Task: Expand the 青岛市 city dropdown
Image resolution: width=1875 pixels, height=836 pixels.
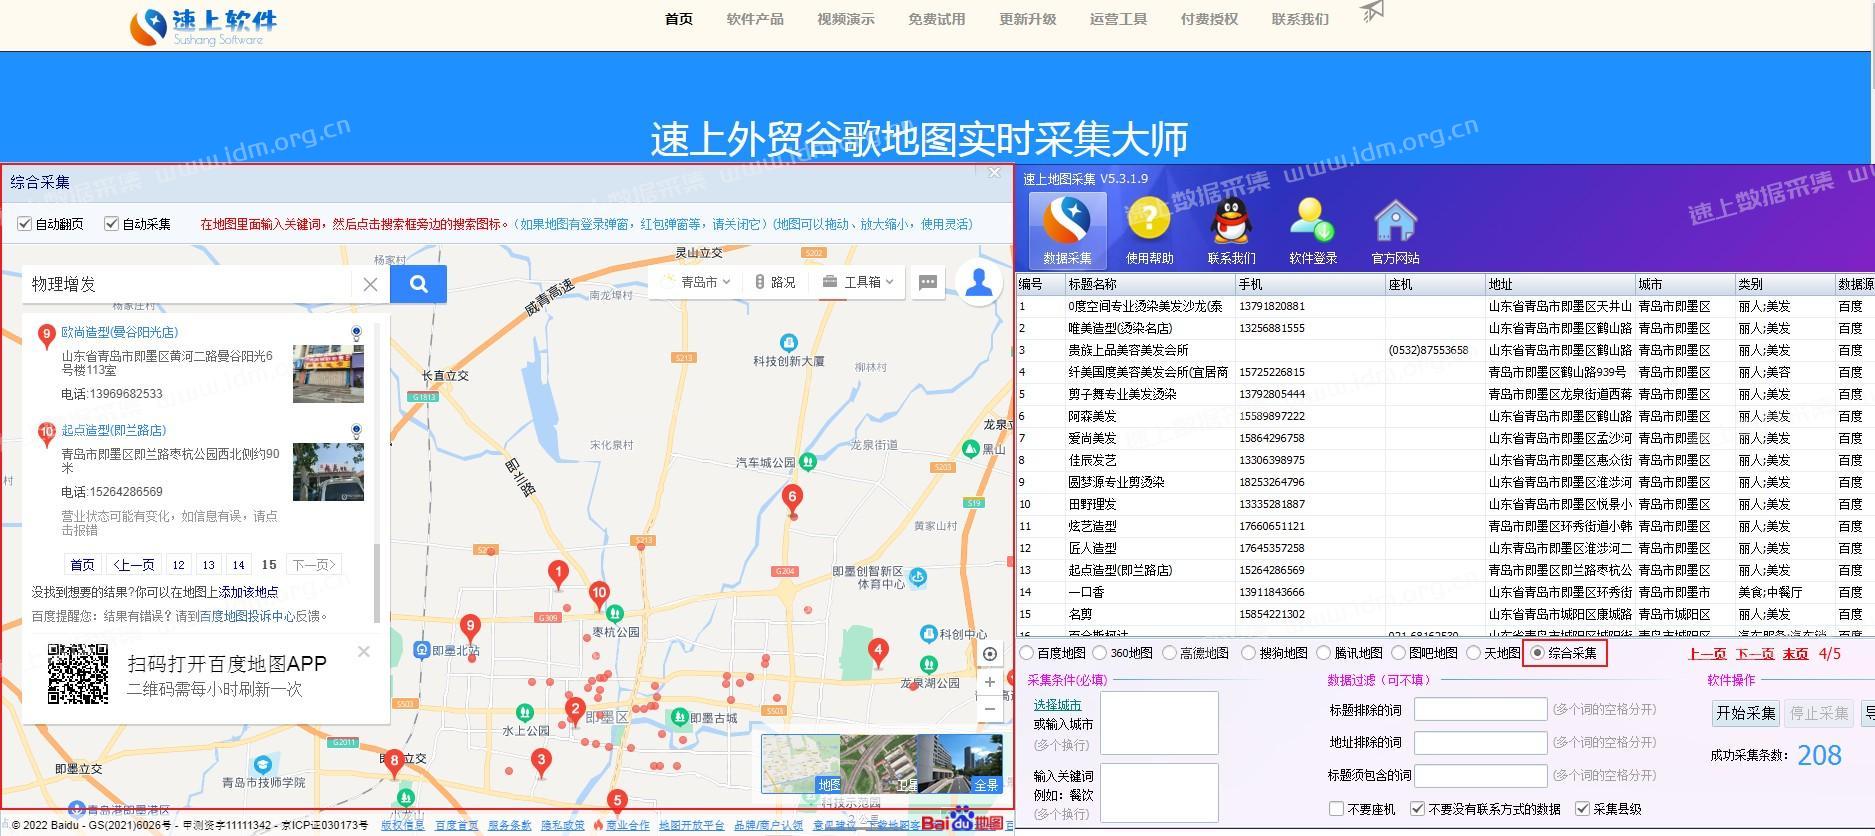Action: [x=698, y=283]
